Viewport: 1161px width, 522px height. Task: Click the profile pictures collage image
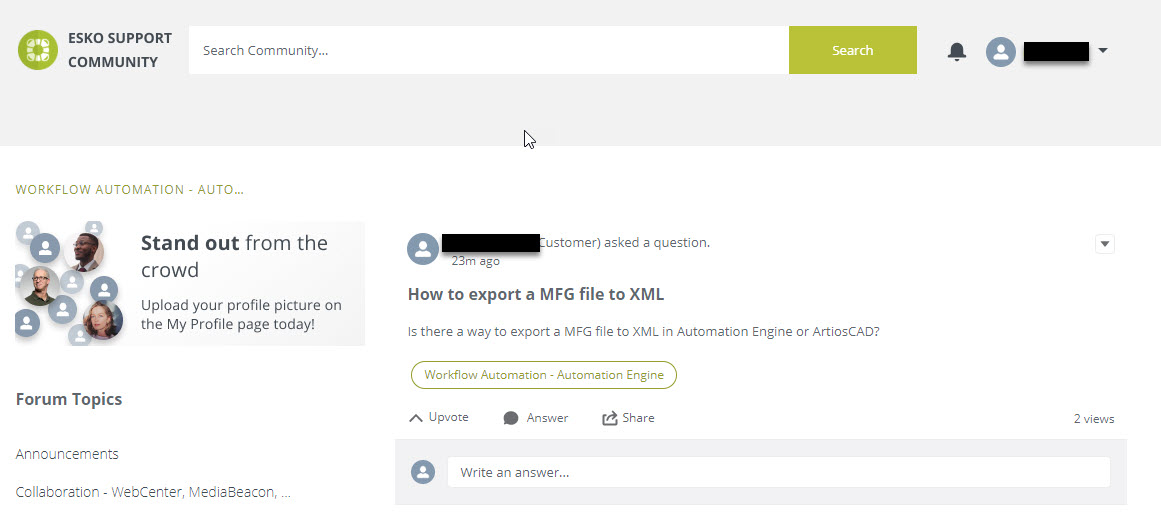(70, 284)
